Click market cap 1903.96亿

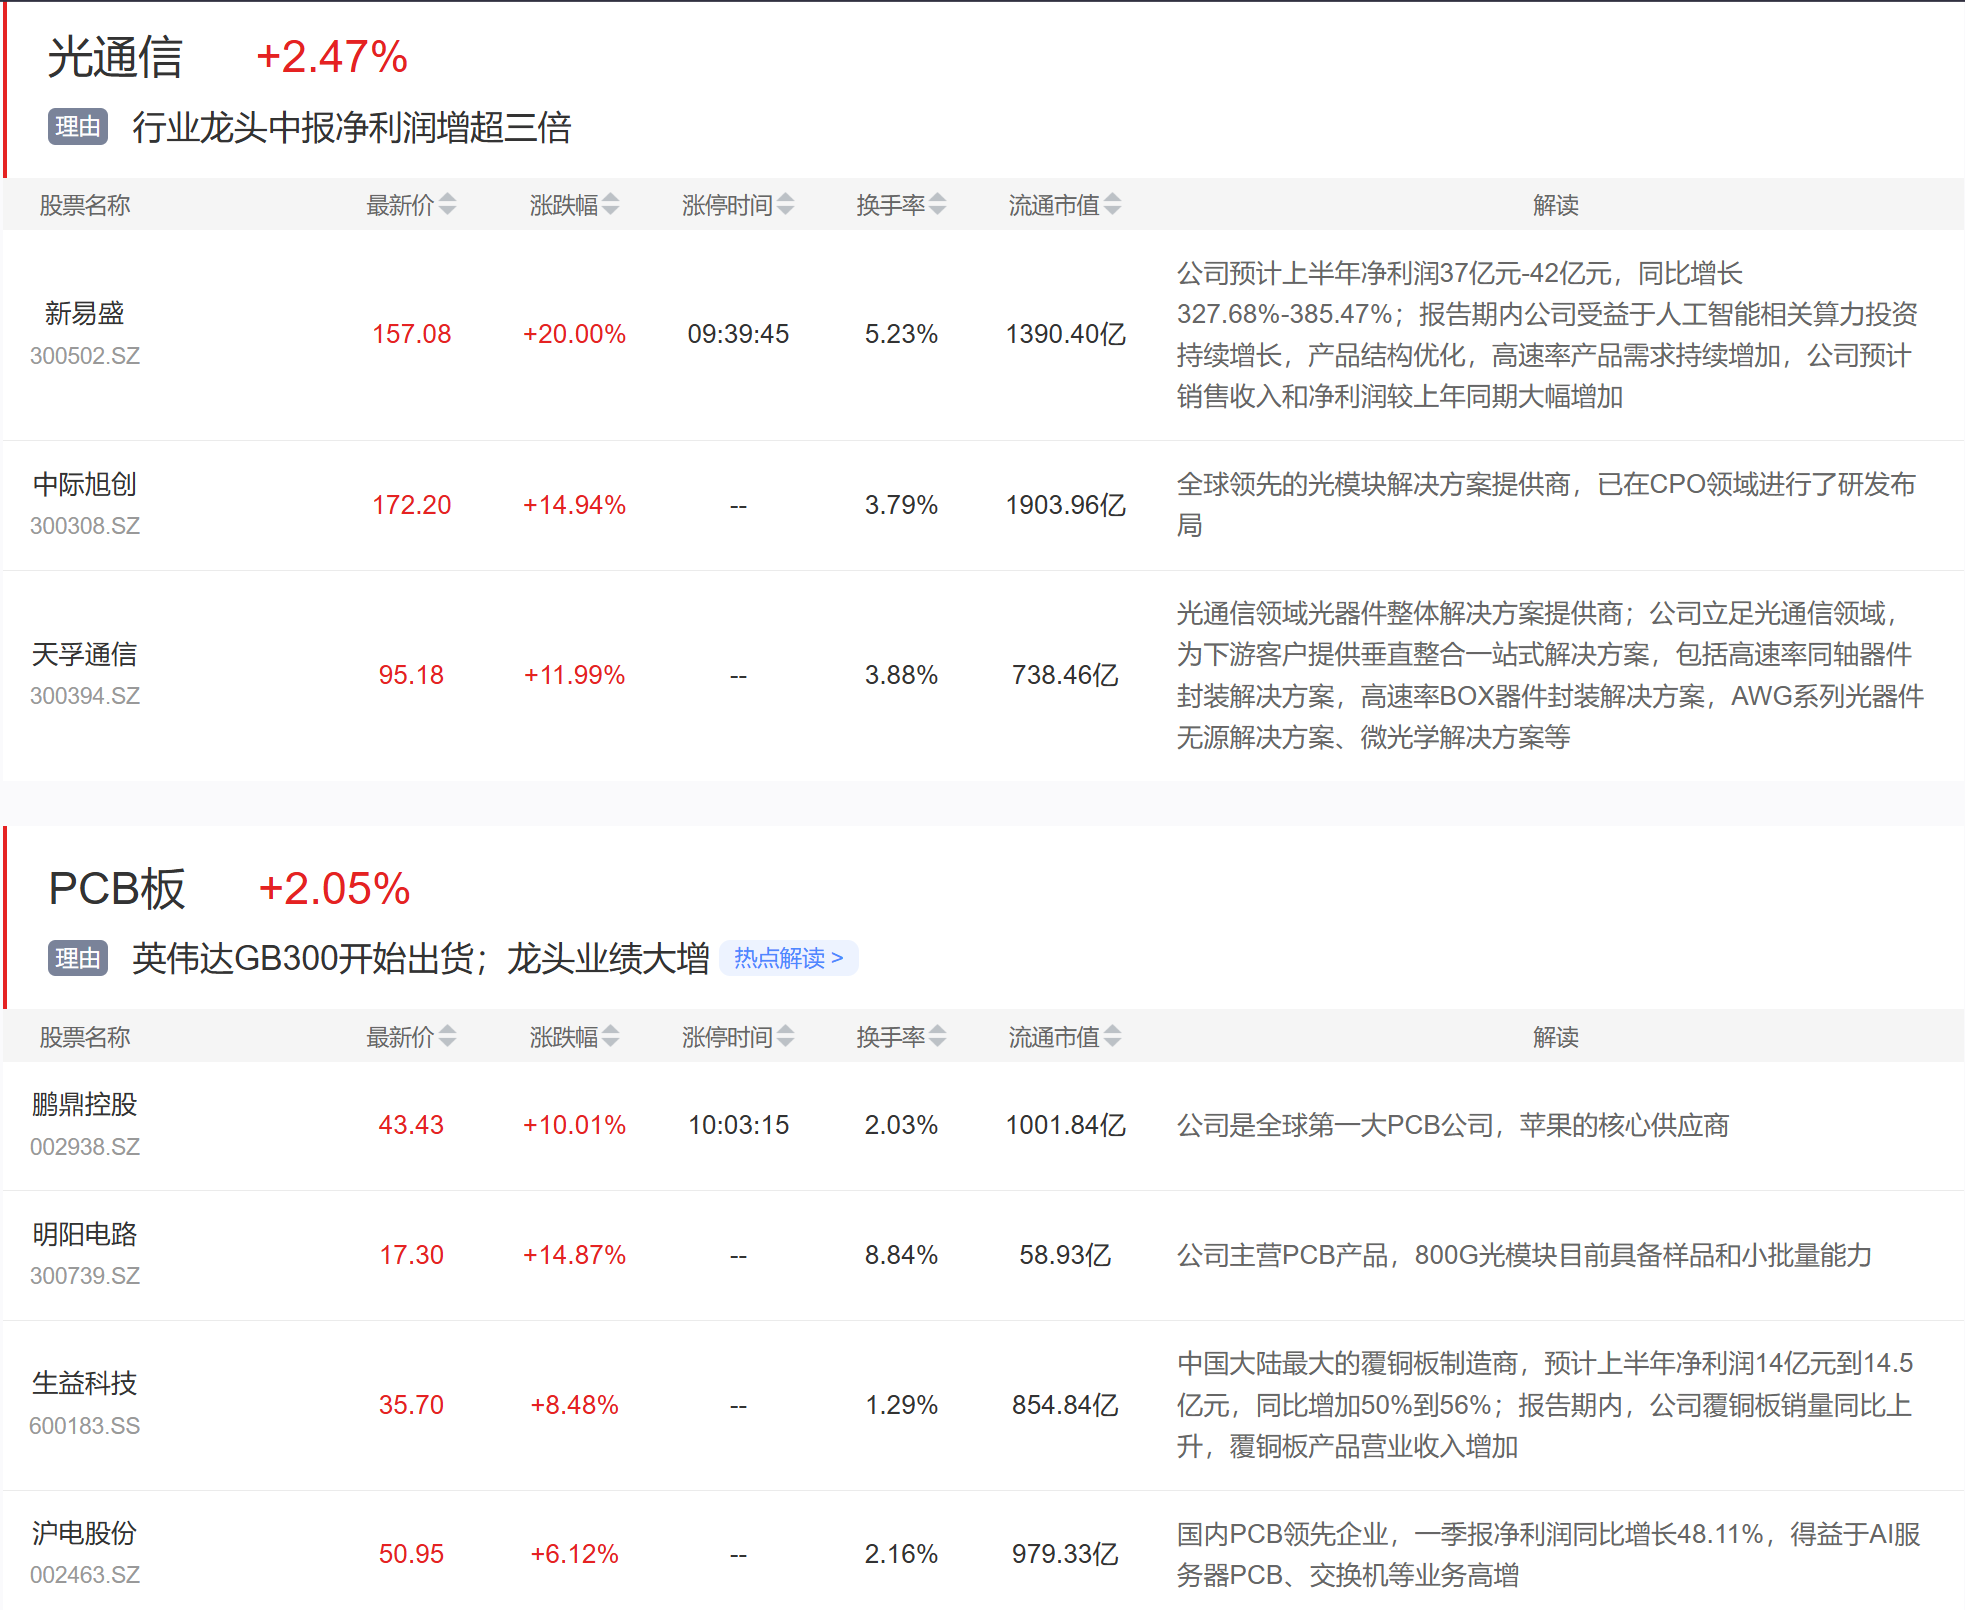coord(1065,505)
